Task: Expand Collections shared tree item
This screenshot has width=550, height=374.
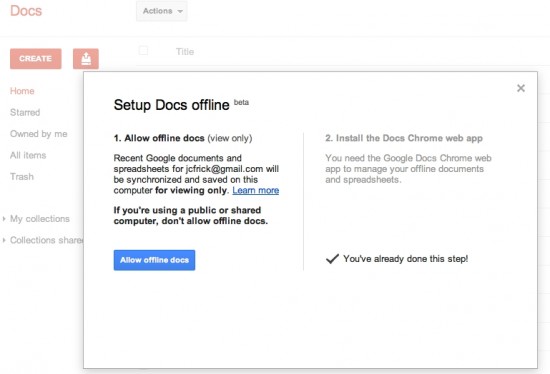Action: point(4,240)
